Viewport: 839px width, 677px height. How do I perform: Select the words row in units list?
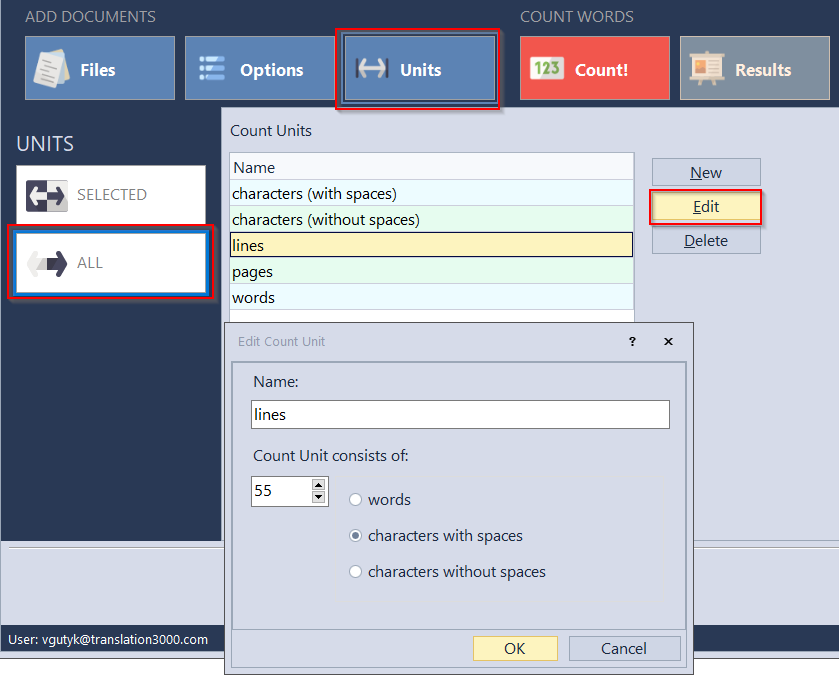[x=431, y=298]
